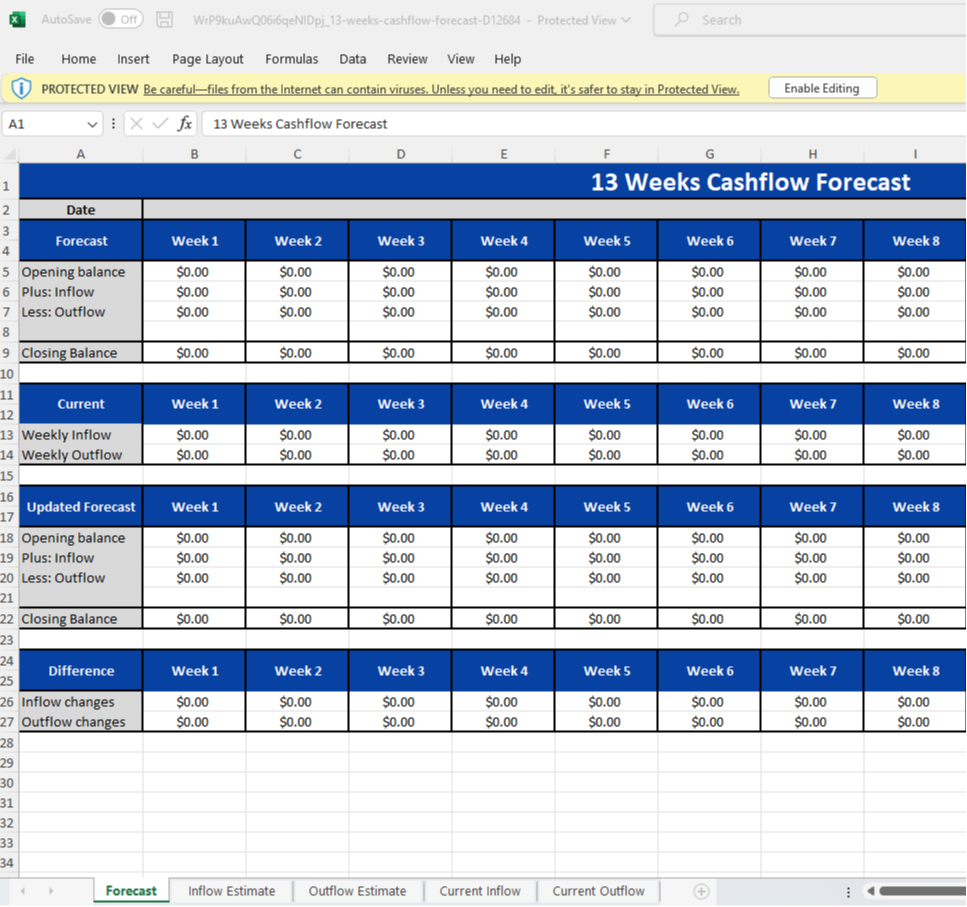Click the Search magnifier icon
Viewport: 967px width, 907px height.
point(681,20)
